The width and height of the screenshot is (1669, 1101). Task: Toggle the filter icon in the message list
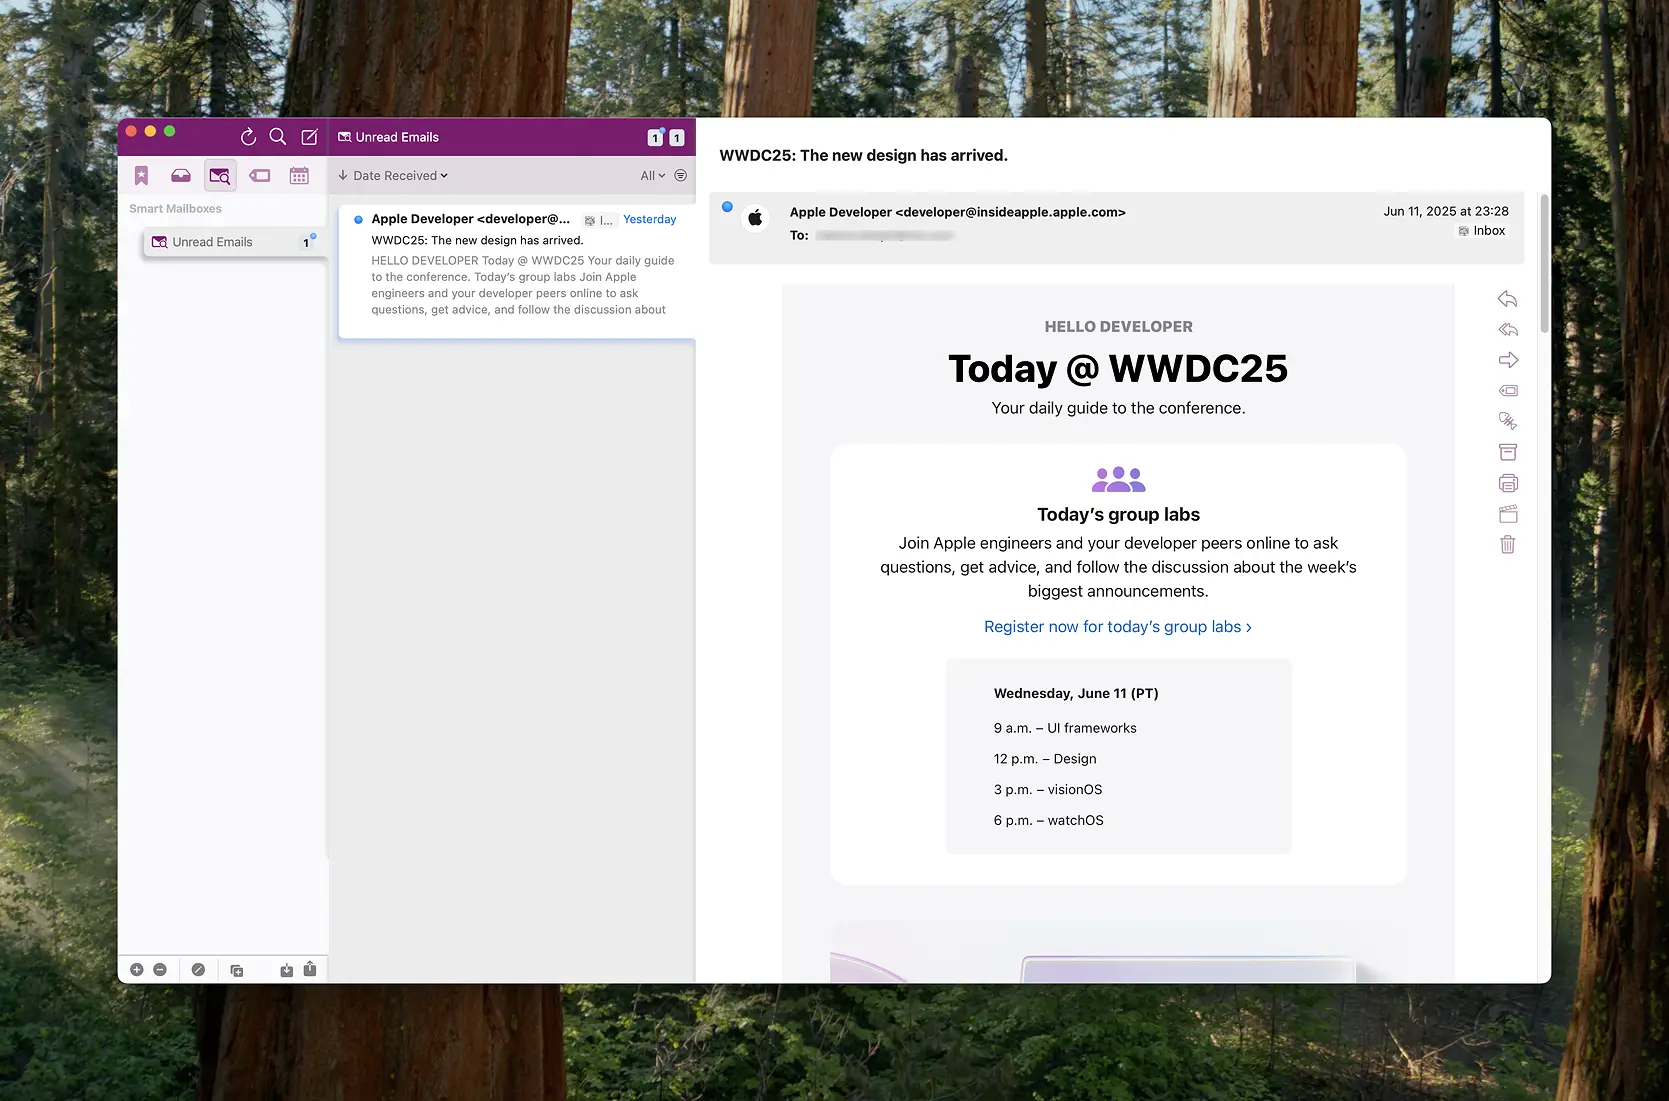(681, 175)
